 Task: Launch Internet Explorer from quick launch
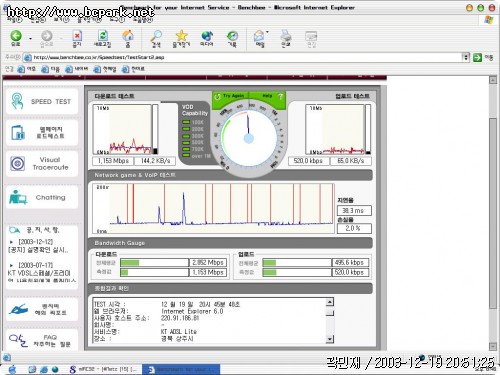(x=44, y=369)
